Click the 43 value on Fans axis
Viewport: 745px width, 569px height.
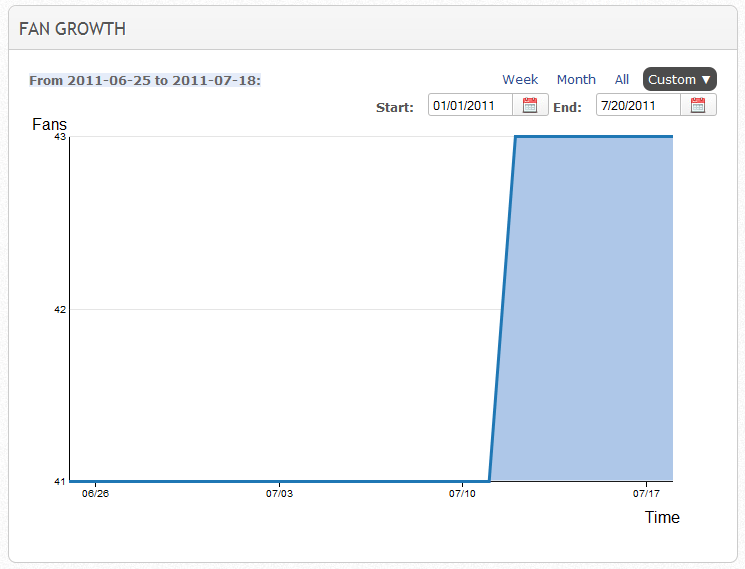click(x=59, y=137)
